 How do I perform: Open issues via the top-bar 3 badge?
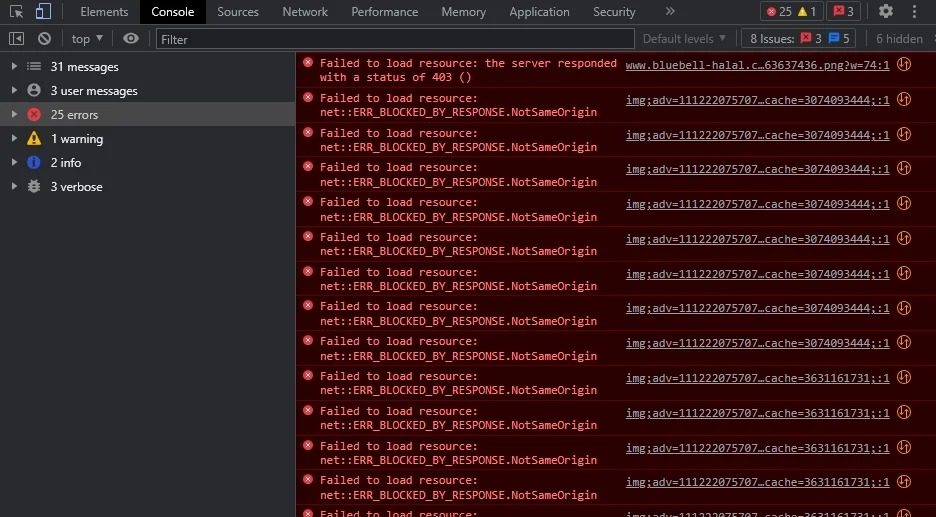pyautogui.click(x=843, y=11)
